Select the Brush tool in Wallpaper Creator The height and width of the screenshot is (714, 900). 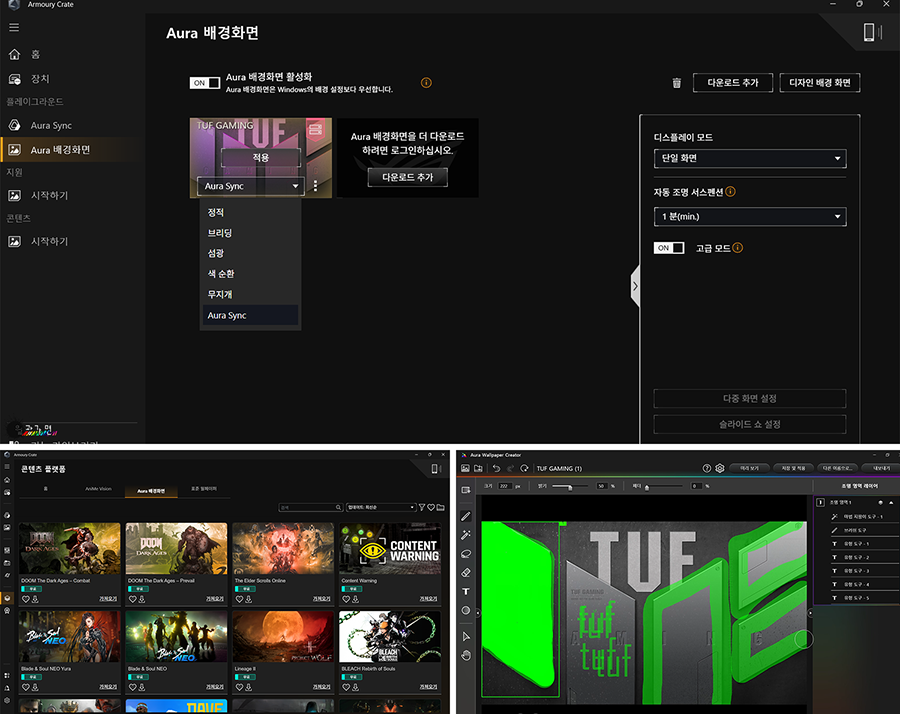click(465, 516)
